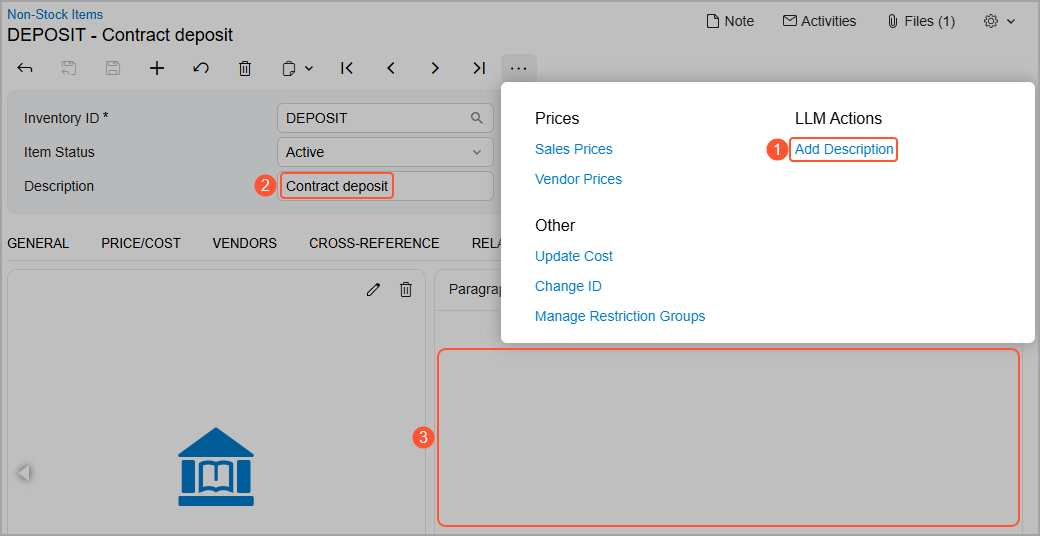This screenshot has height=536, width=1040.
Task: Open the VENDORS tab
Action: [x=244, y=243]
